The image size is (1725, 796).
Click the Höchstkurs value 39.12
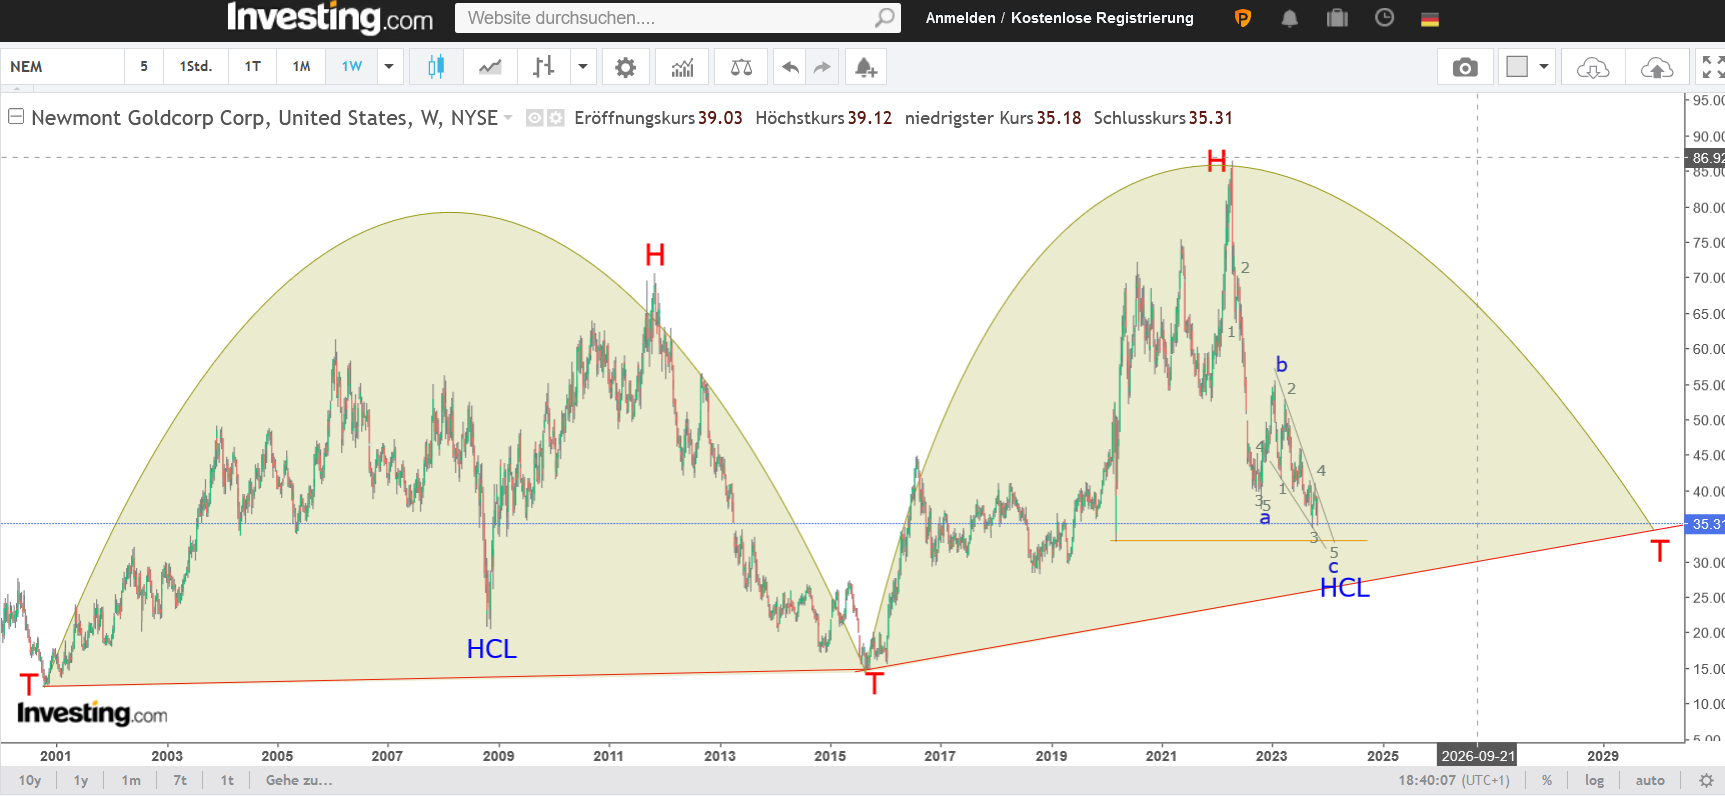(x=869, y=118)
